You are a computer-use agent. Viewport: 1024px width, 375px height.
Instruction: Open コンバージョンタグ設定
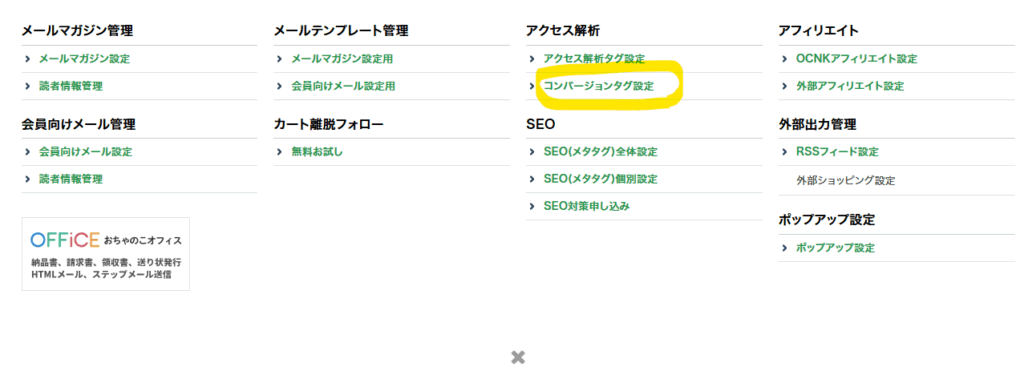(x=598, y=86)
